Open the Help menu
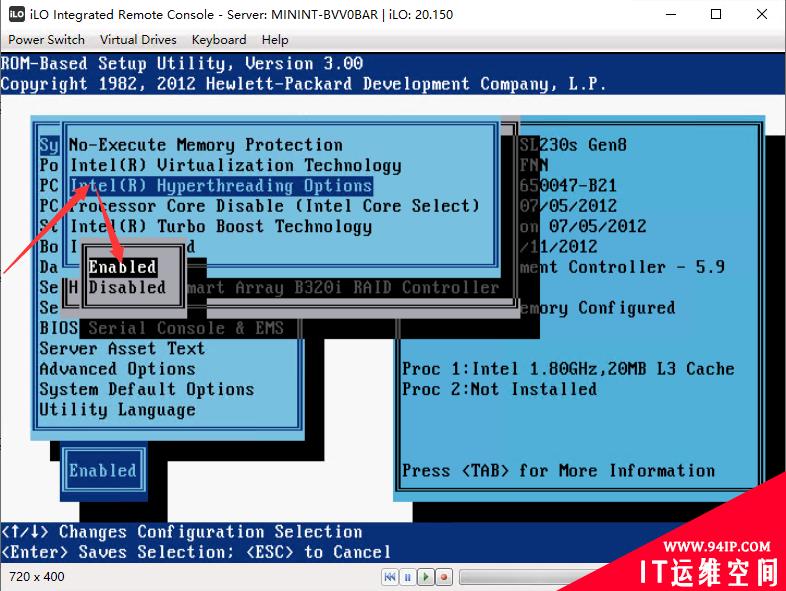Screen dimensions: 786x591 point(275,40)
